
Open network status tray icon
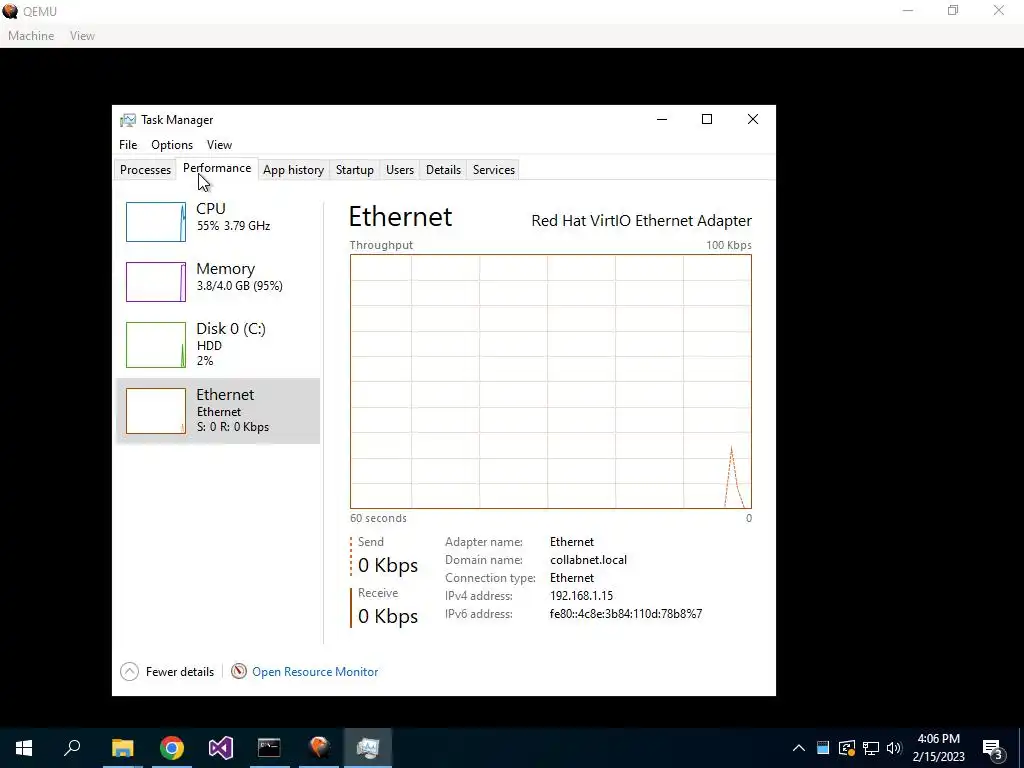[871, 748]
